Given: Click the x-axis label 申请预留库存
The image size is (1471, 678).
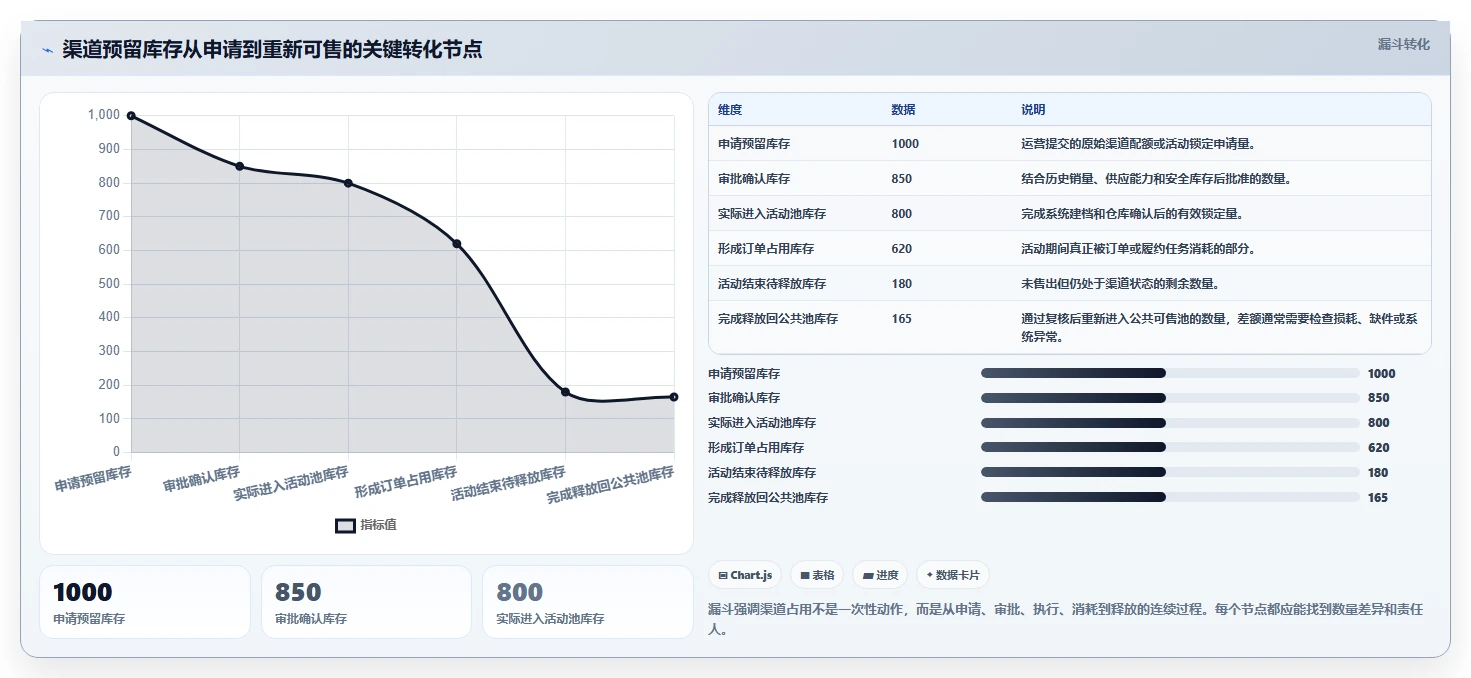Looking at the screenshot, I should point(93,478).
